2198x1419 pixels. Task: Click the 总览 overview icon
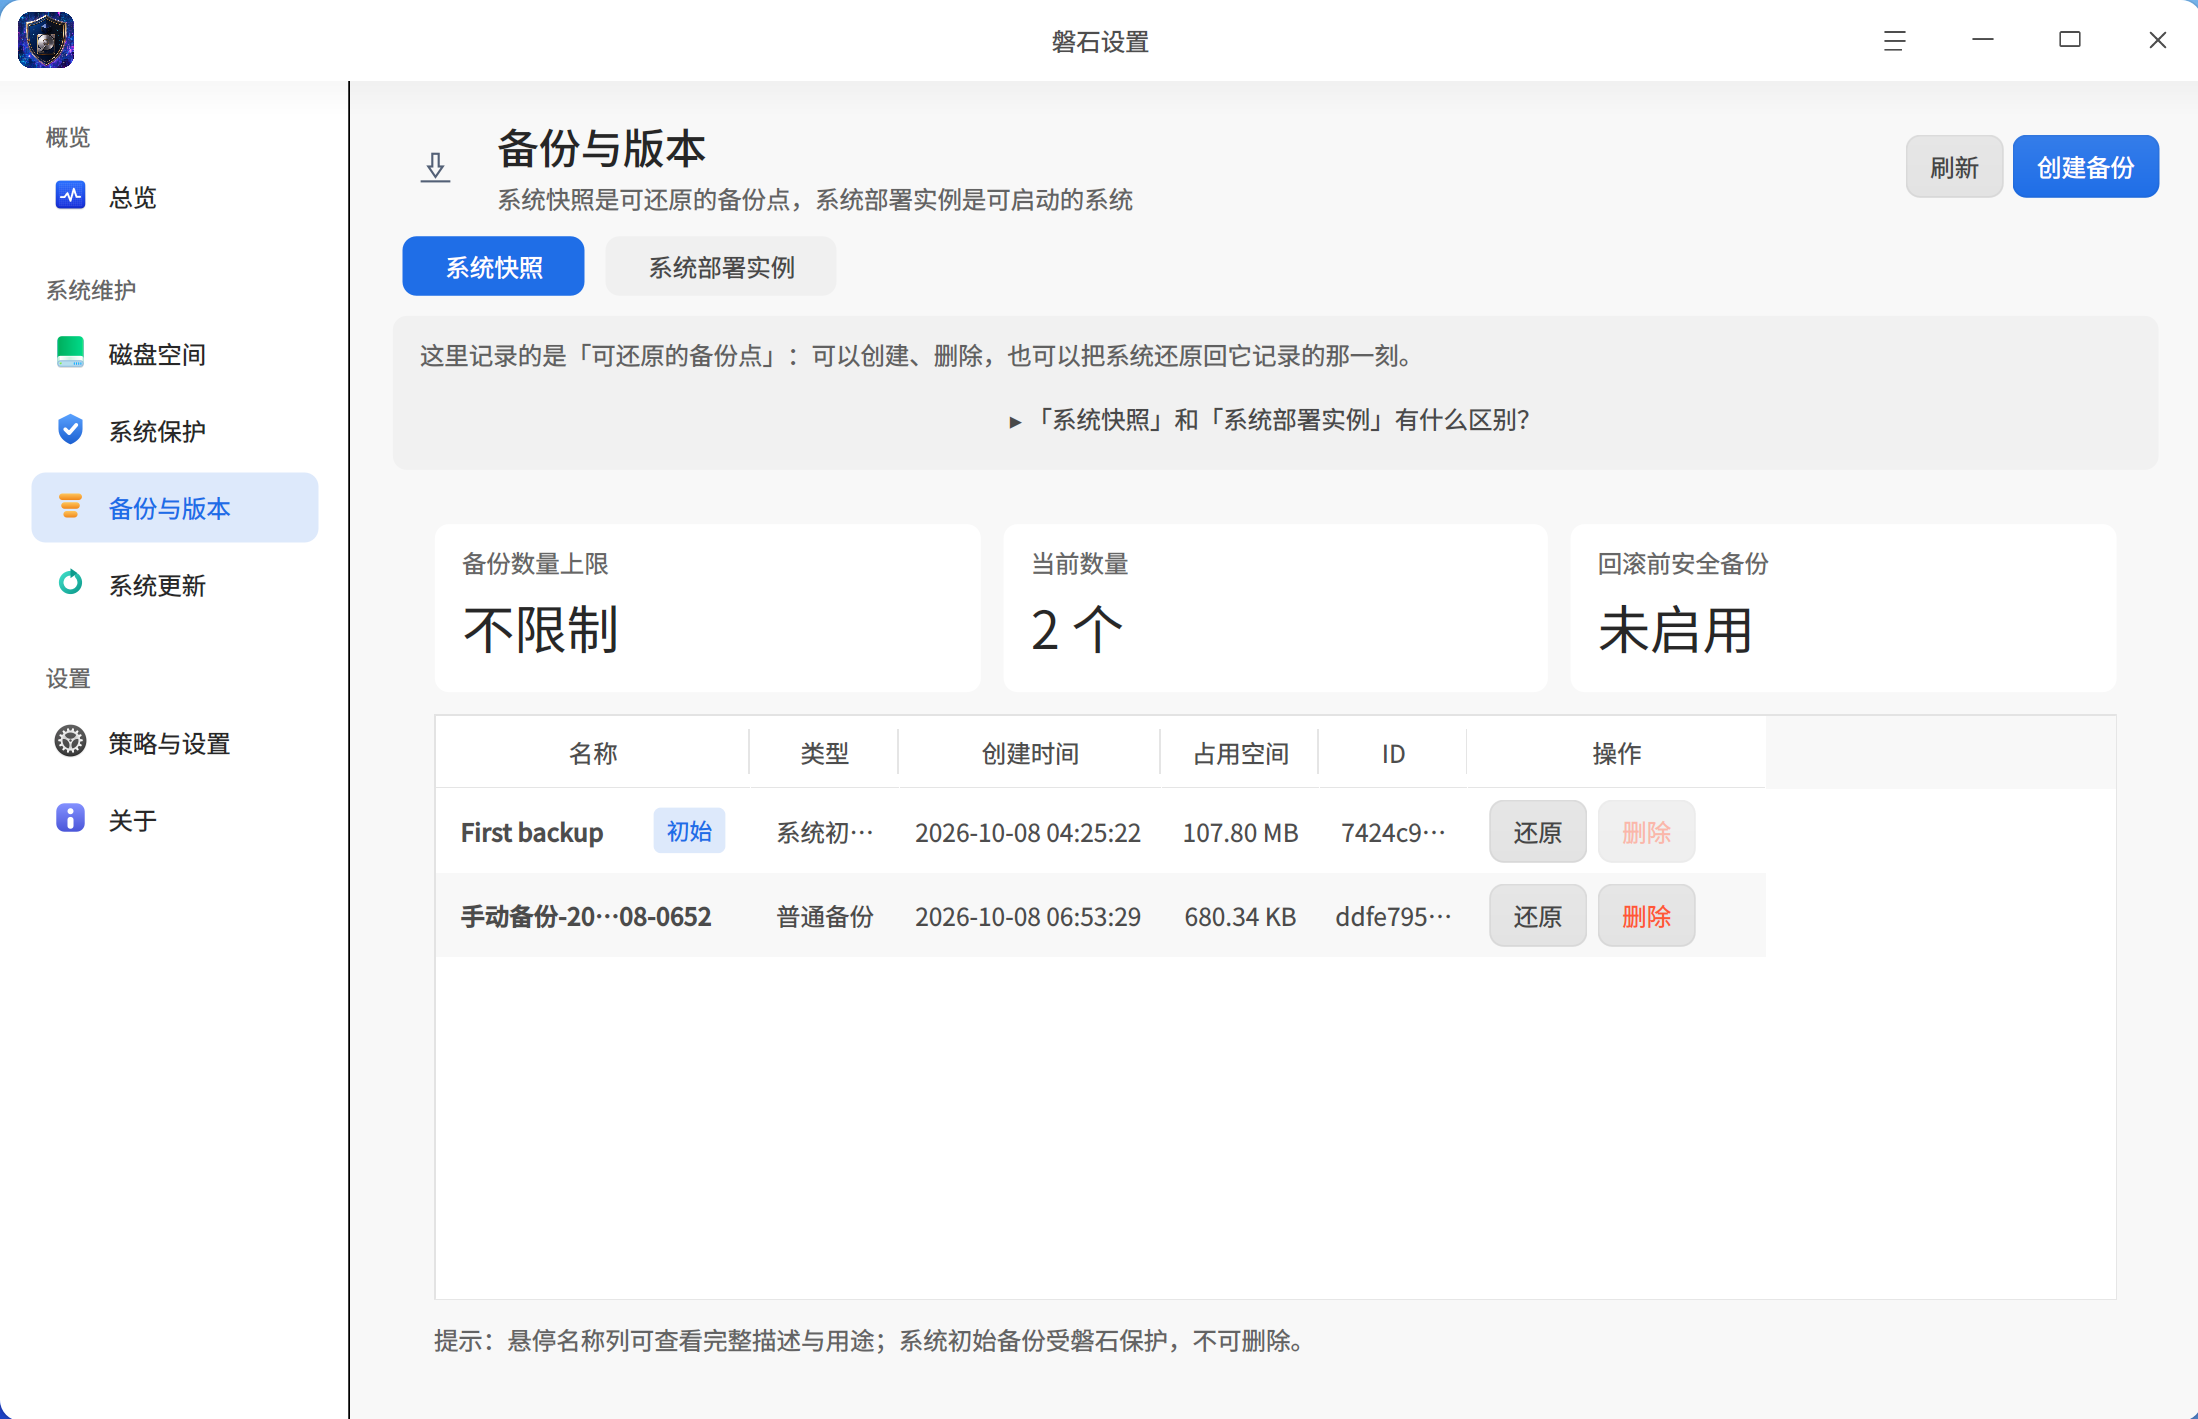click(x=70, y=196)
